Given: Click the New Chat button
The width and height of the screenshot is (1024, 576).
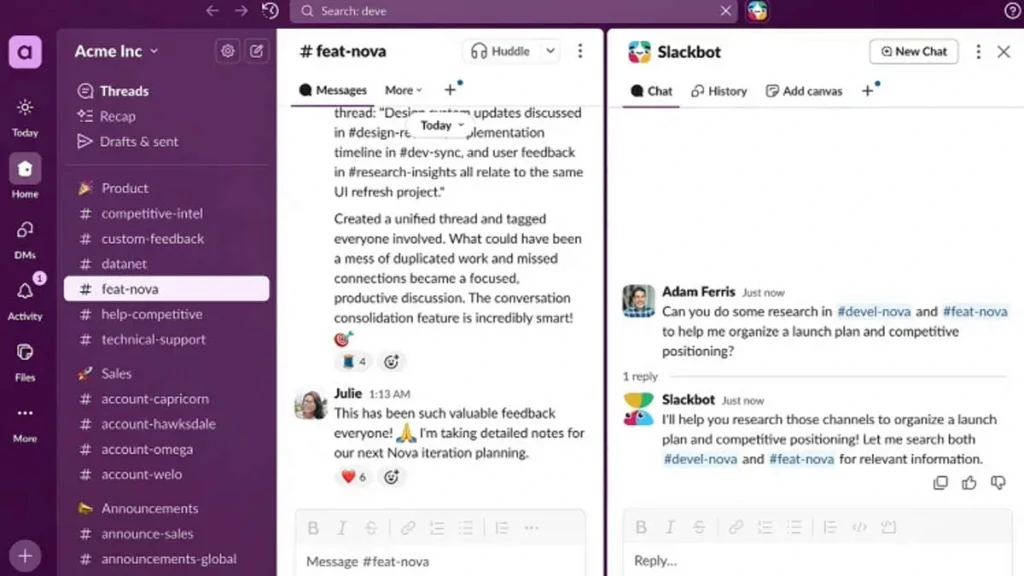Looking at the screenshot, I should point(913,51).
